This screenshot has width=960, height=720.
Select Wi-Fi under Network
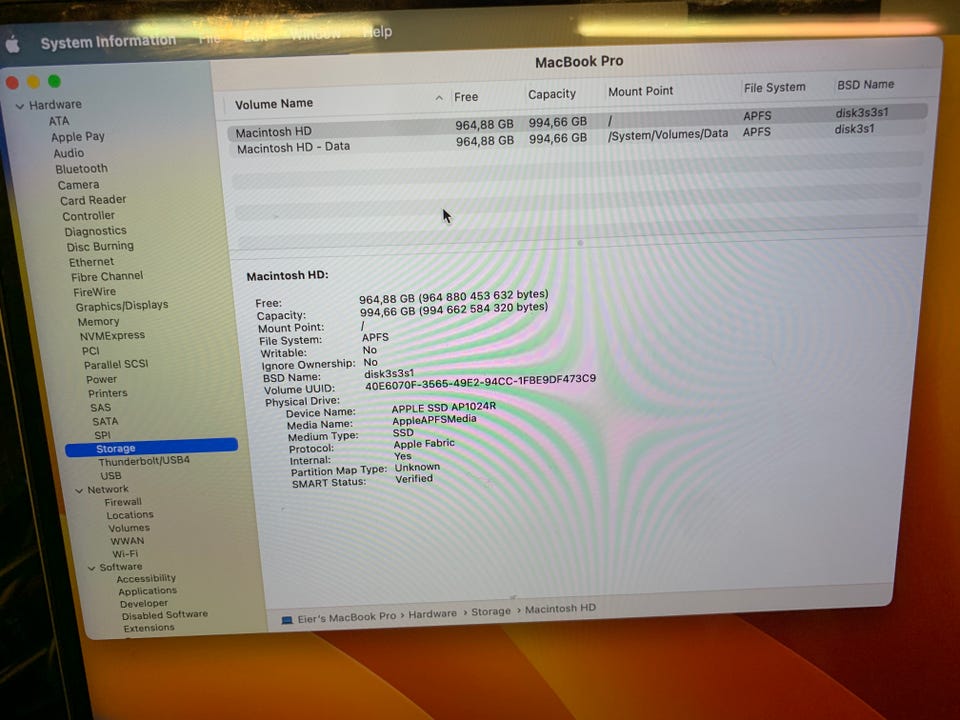(125, 554)
